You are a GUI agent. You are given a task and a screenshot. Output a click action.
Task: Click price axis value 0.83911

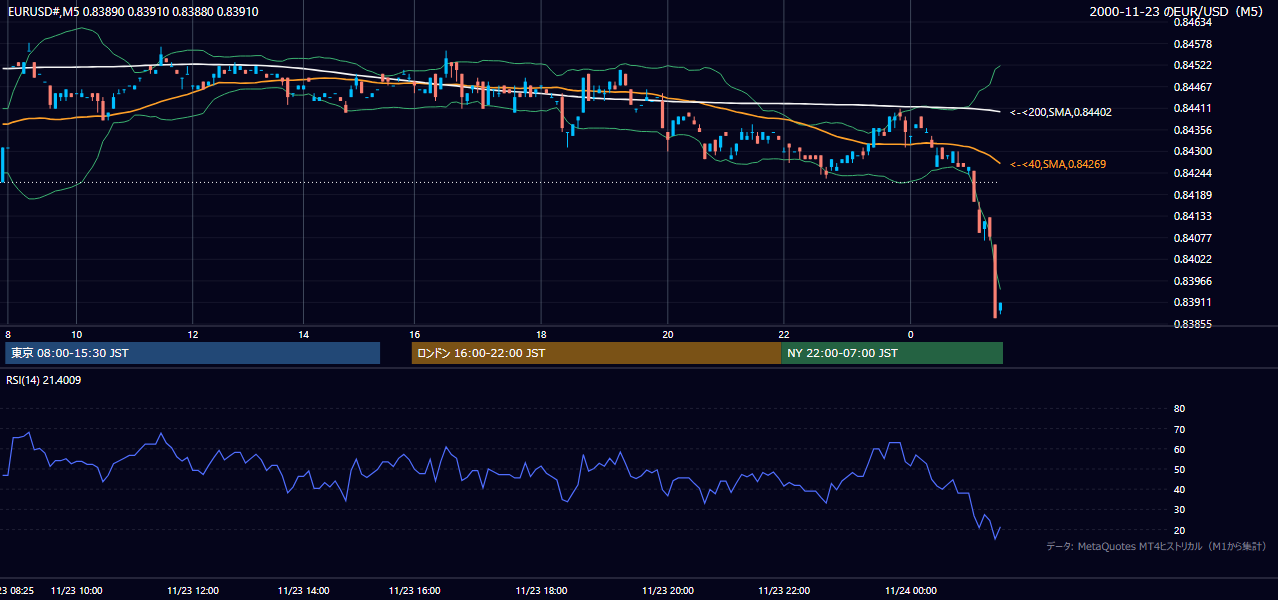pos(1192,302)
